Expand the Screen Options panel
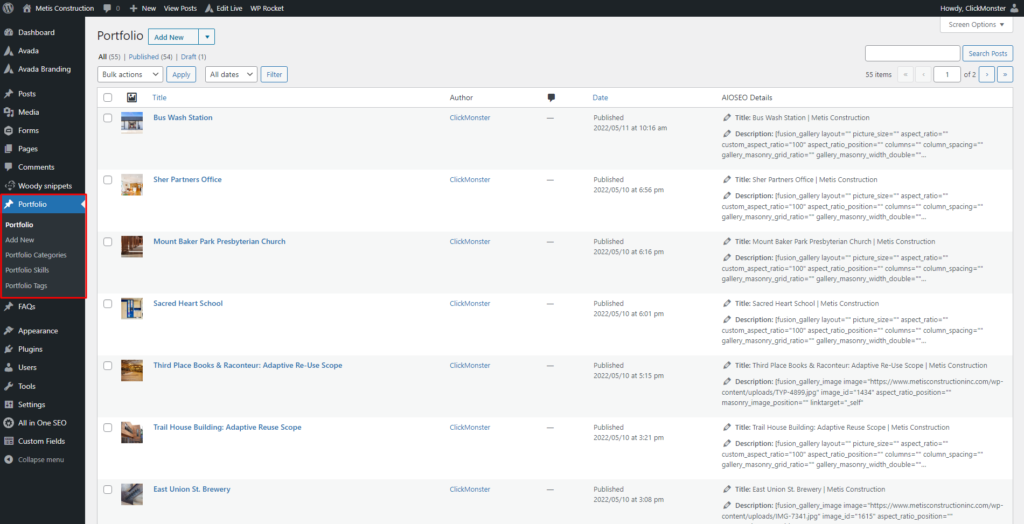The height and width of the screenshot is (524, 1024). [976, 24]
